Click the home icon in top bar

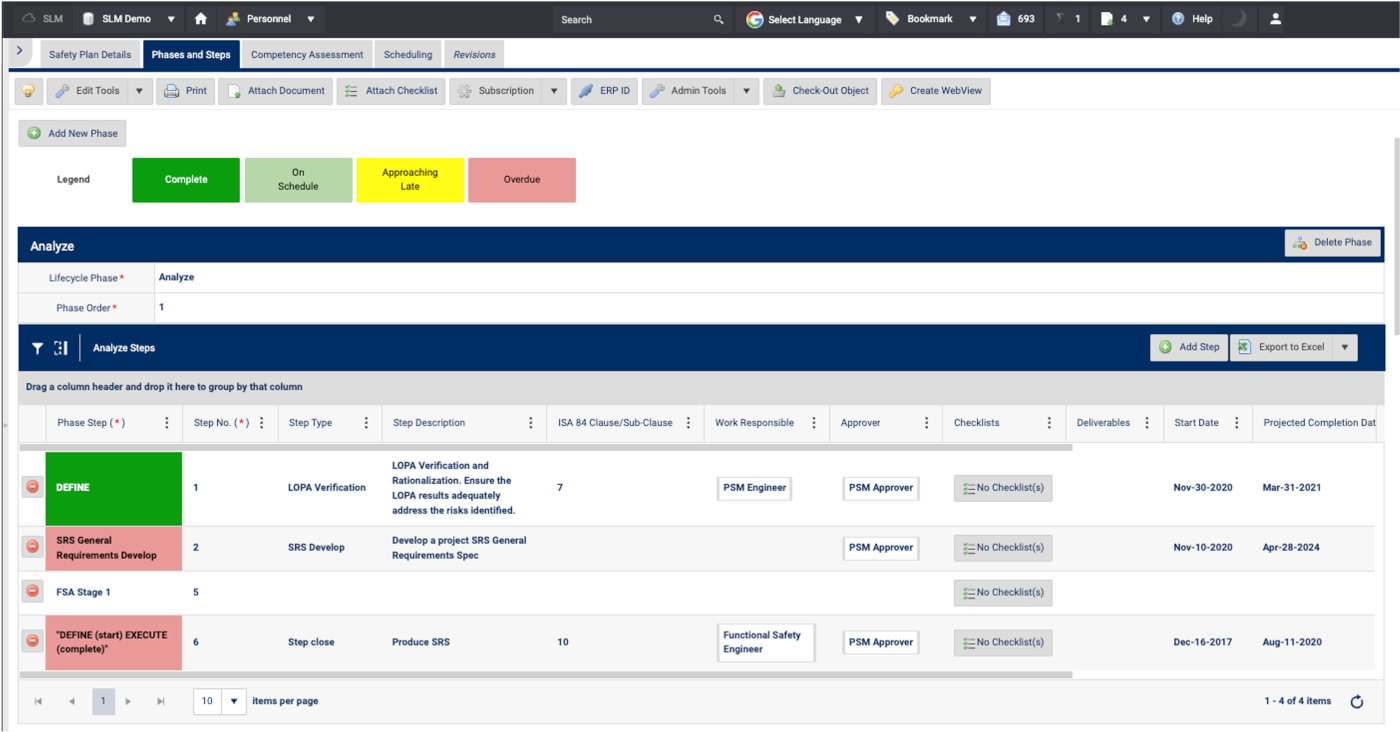point(201,19)
